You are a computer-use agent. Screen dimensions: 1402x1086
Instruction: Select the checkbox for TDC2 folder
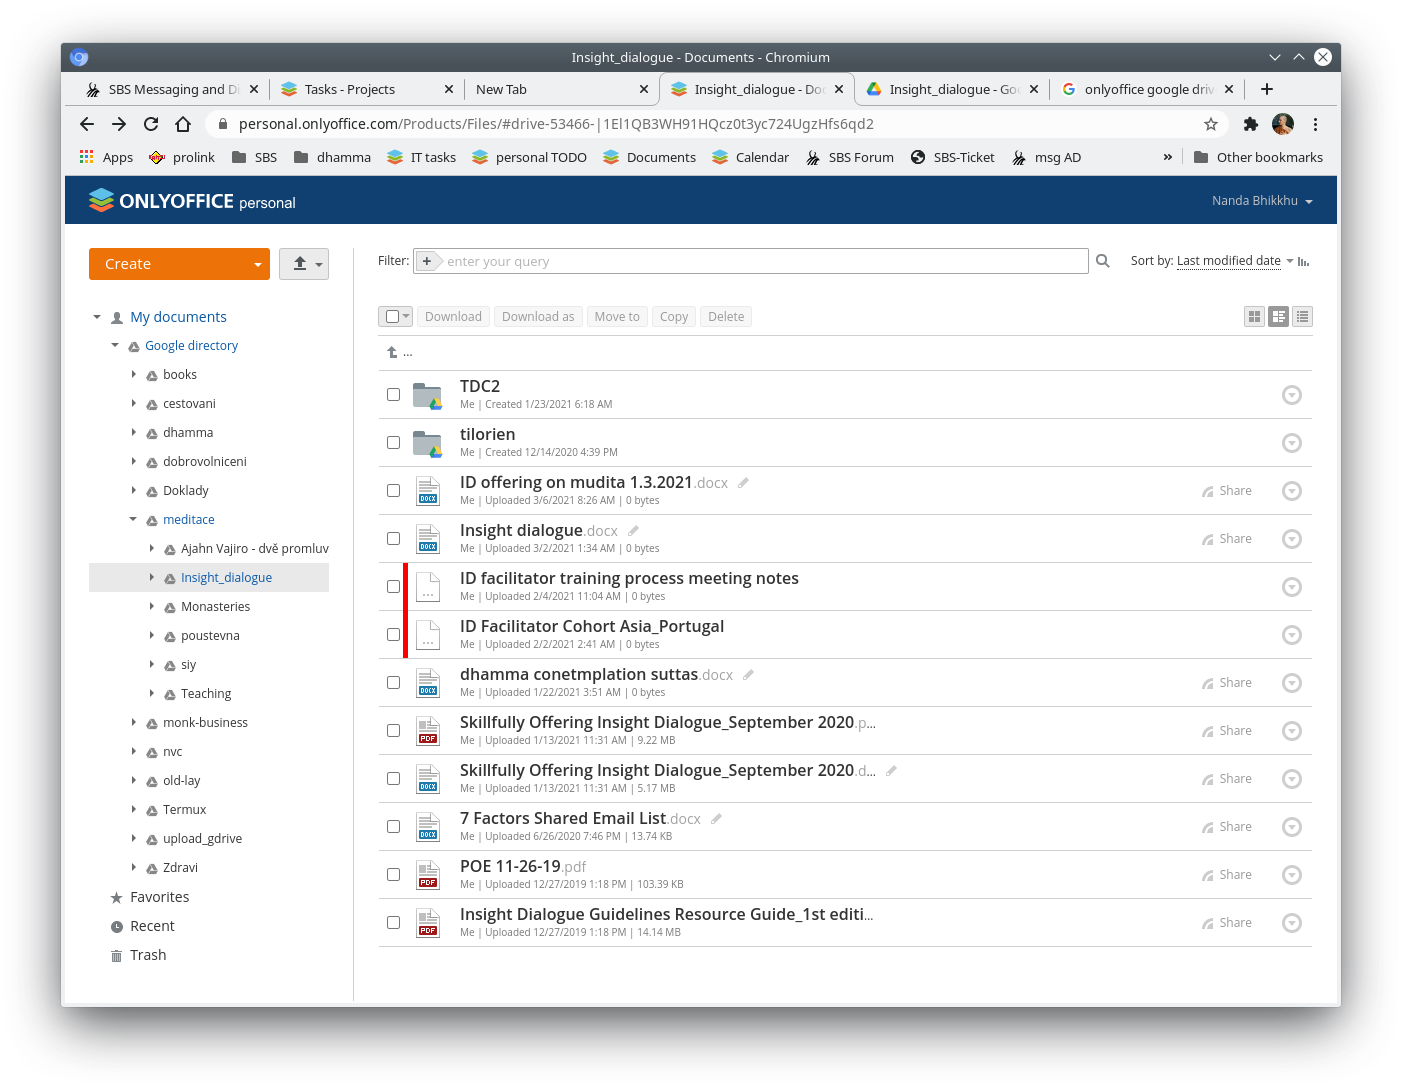click(393, 394)
